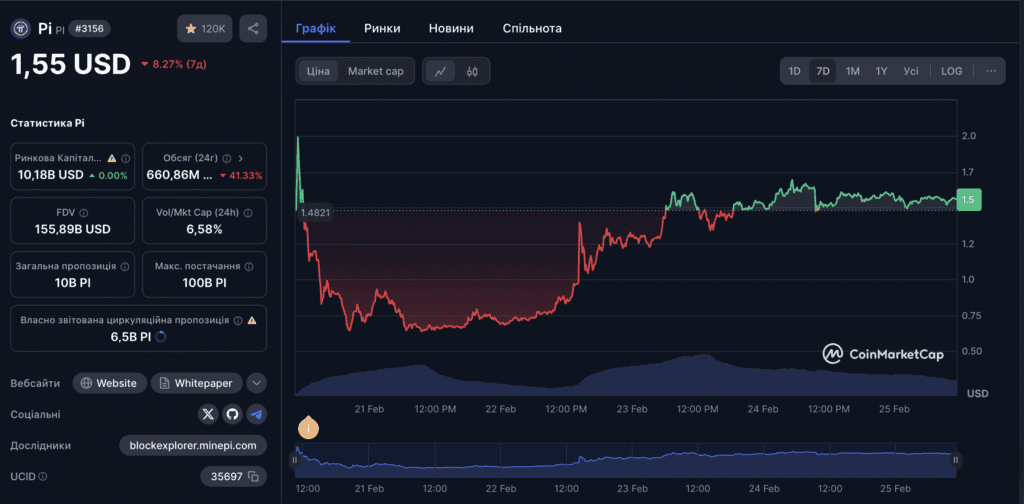Viewport: 1024px width, 504px height.
Task: Set the chart range to 1M
Action: coord(852,71)
